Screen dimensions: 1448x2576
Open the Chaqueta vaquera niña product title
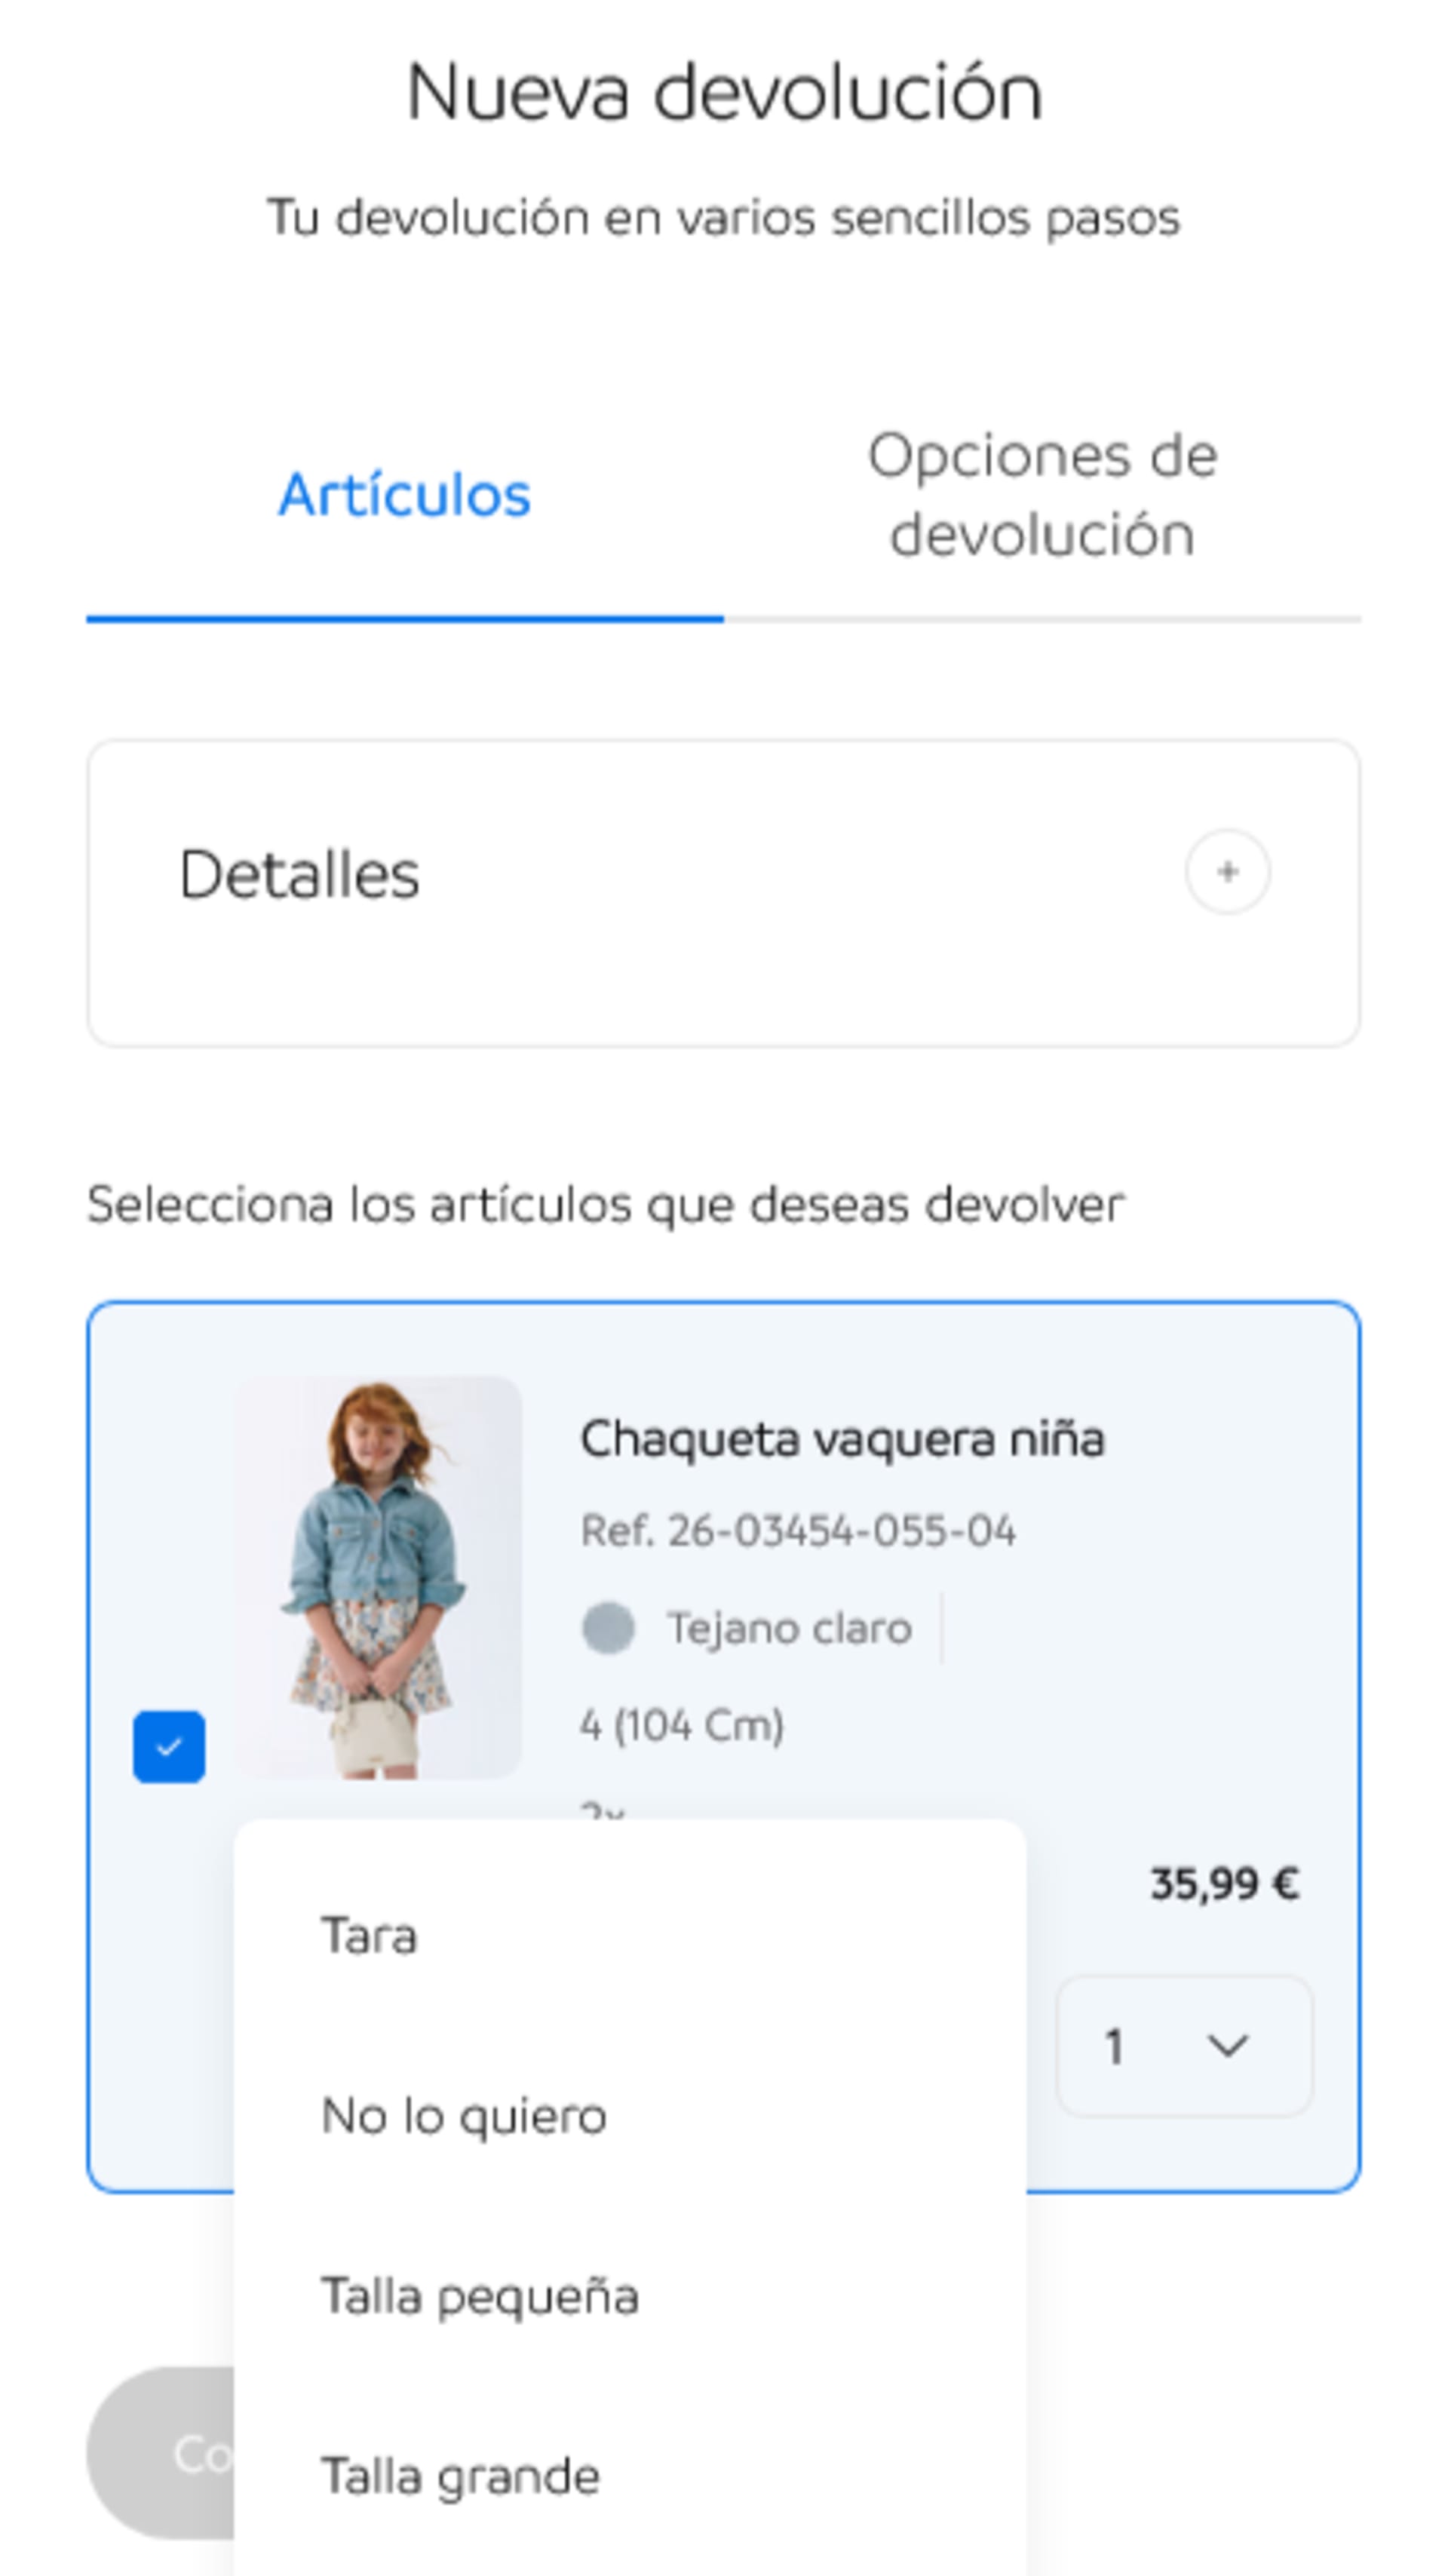(842, 1440)
